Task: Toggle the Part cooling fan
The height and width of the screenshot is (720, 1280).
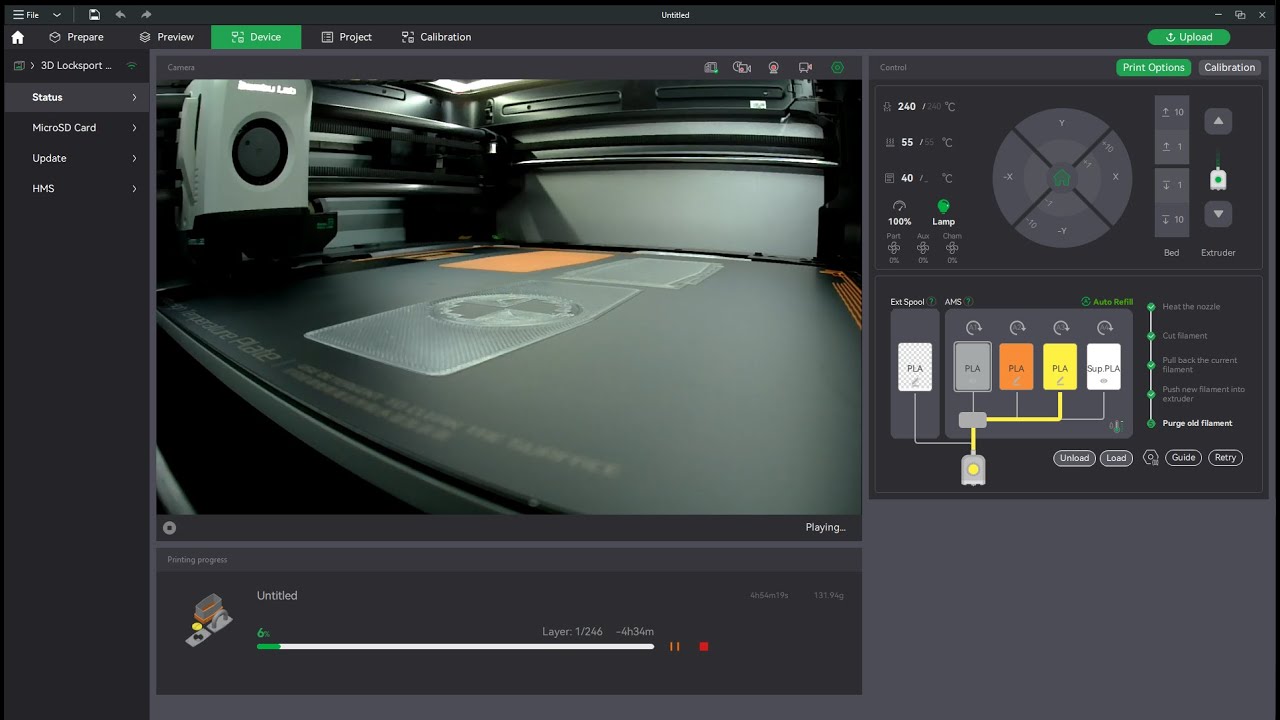Action: (x=894, y=248)
